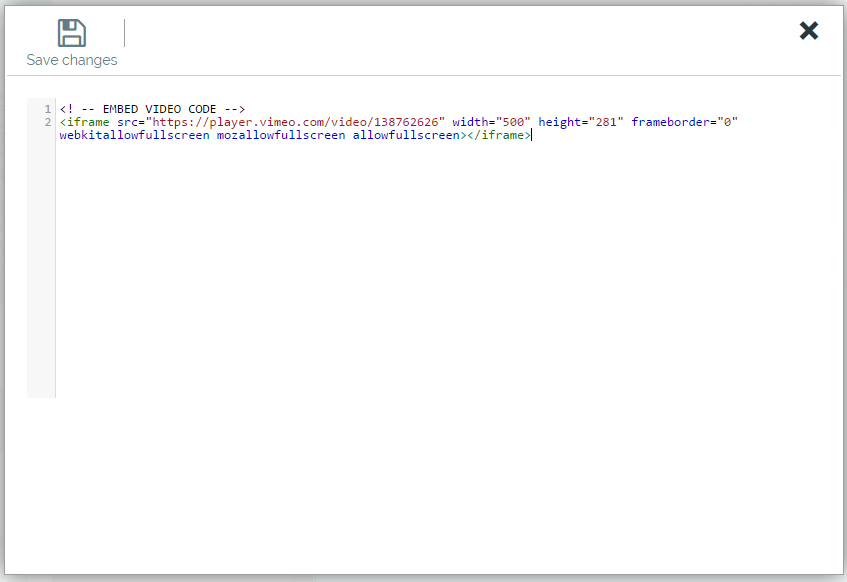Click the closing </iframe> tag

point(499,135)
